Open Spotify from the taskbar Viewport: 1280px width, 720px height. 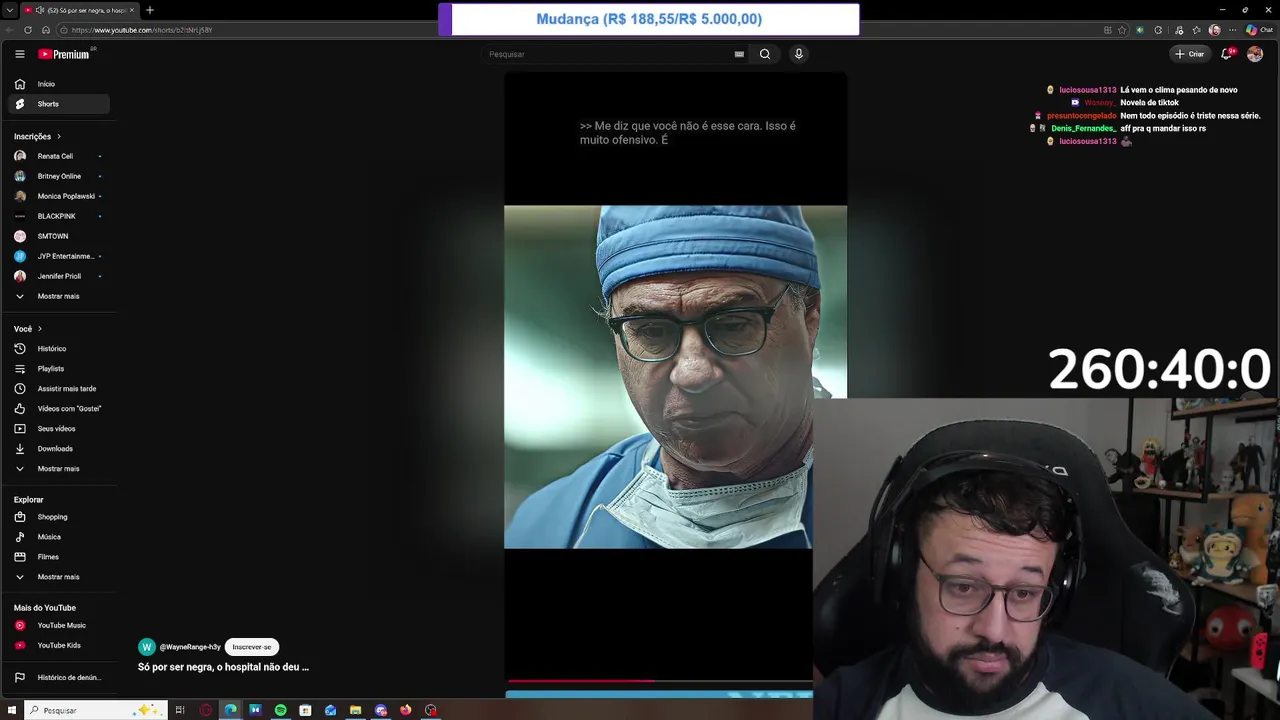280,710
